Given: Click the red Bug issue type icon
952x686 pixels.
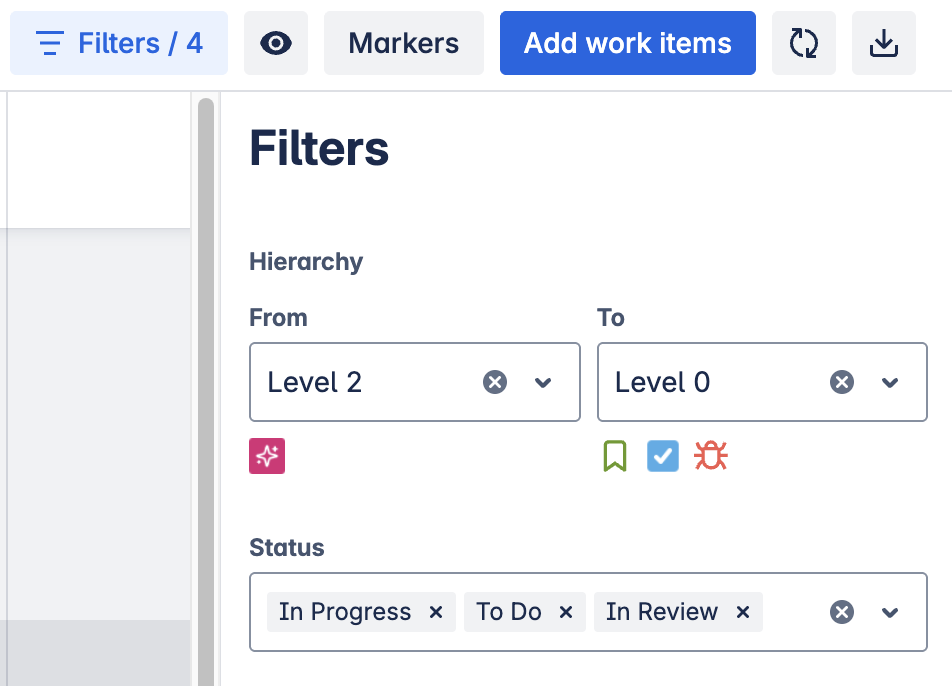Looking at the screenshot, I should pyautogui.click(x=710, y=456).
